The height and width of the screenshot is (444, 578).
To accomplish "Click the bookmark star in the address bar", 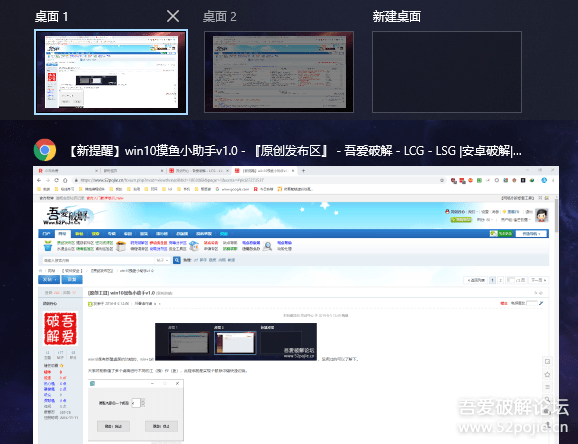I will (x=442, y=180).
